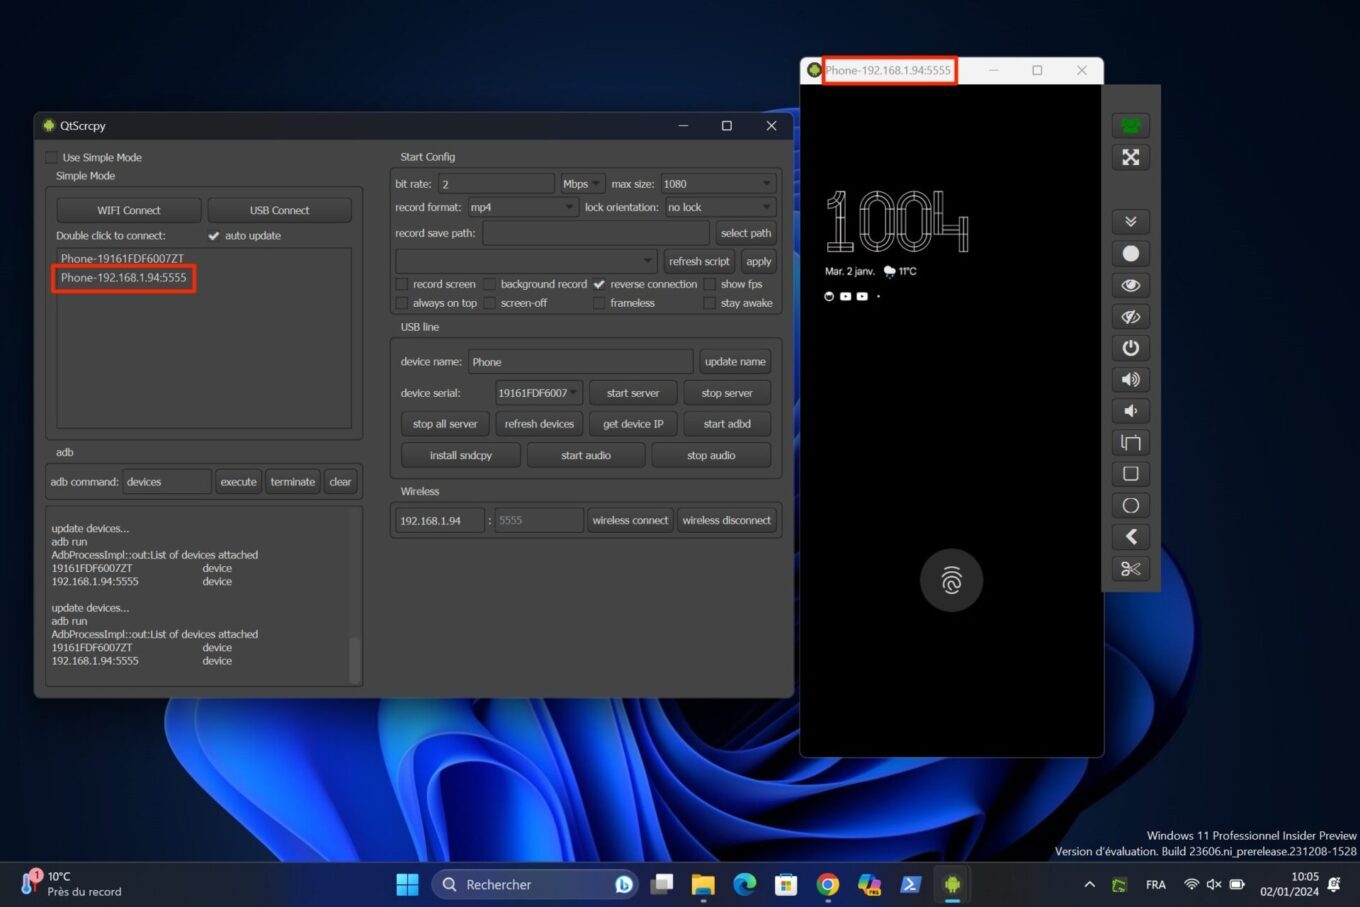Image resolution: width=1360 pixels, height=907 pixels.
Task: Click the QtScrcpy Android icon in the taskbar
Action: [x=952, y=884]
